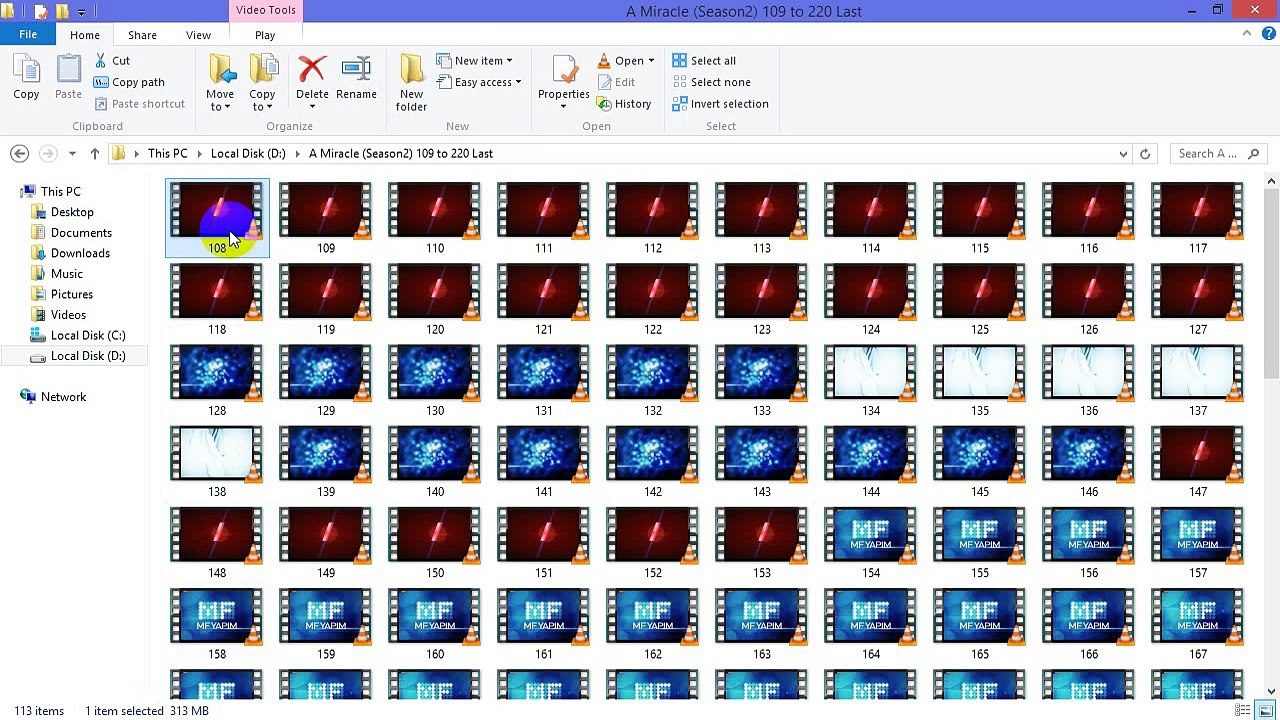Select video file 161
This screenshot has height=720, width=1280.
(544, 623)
